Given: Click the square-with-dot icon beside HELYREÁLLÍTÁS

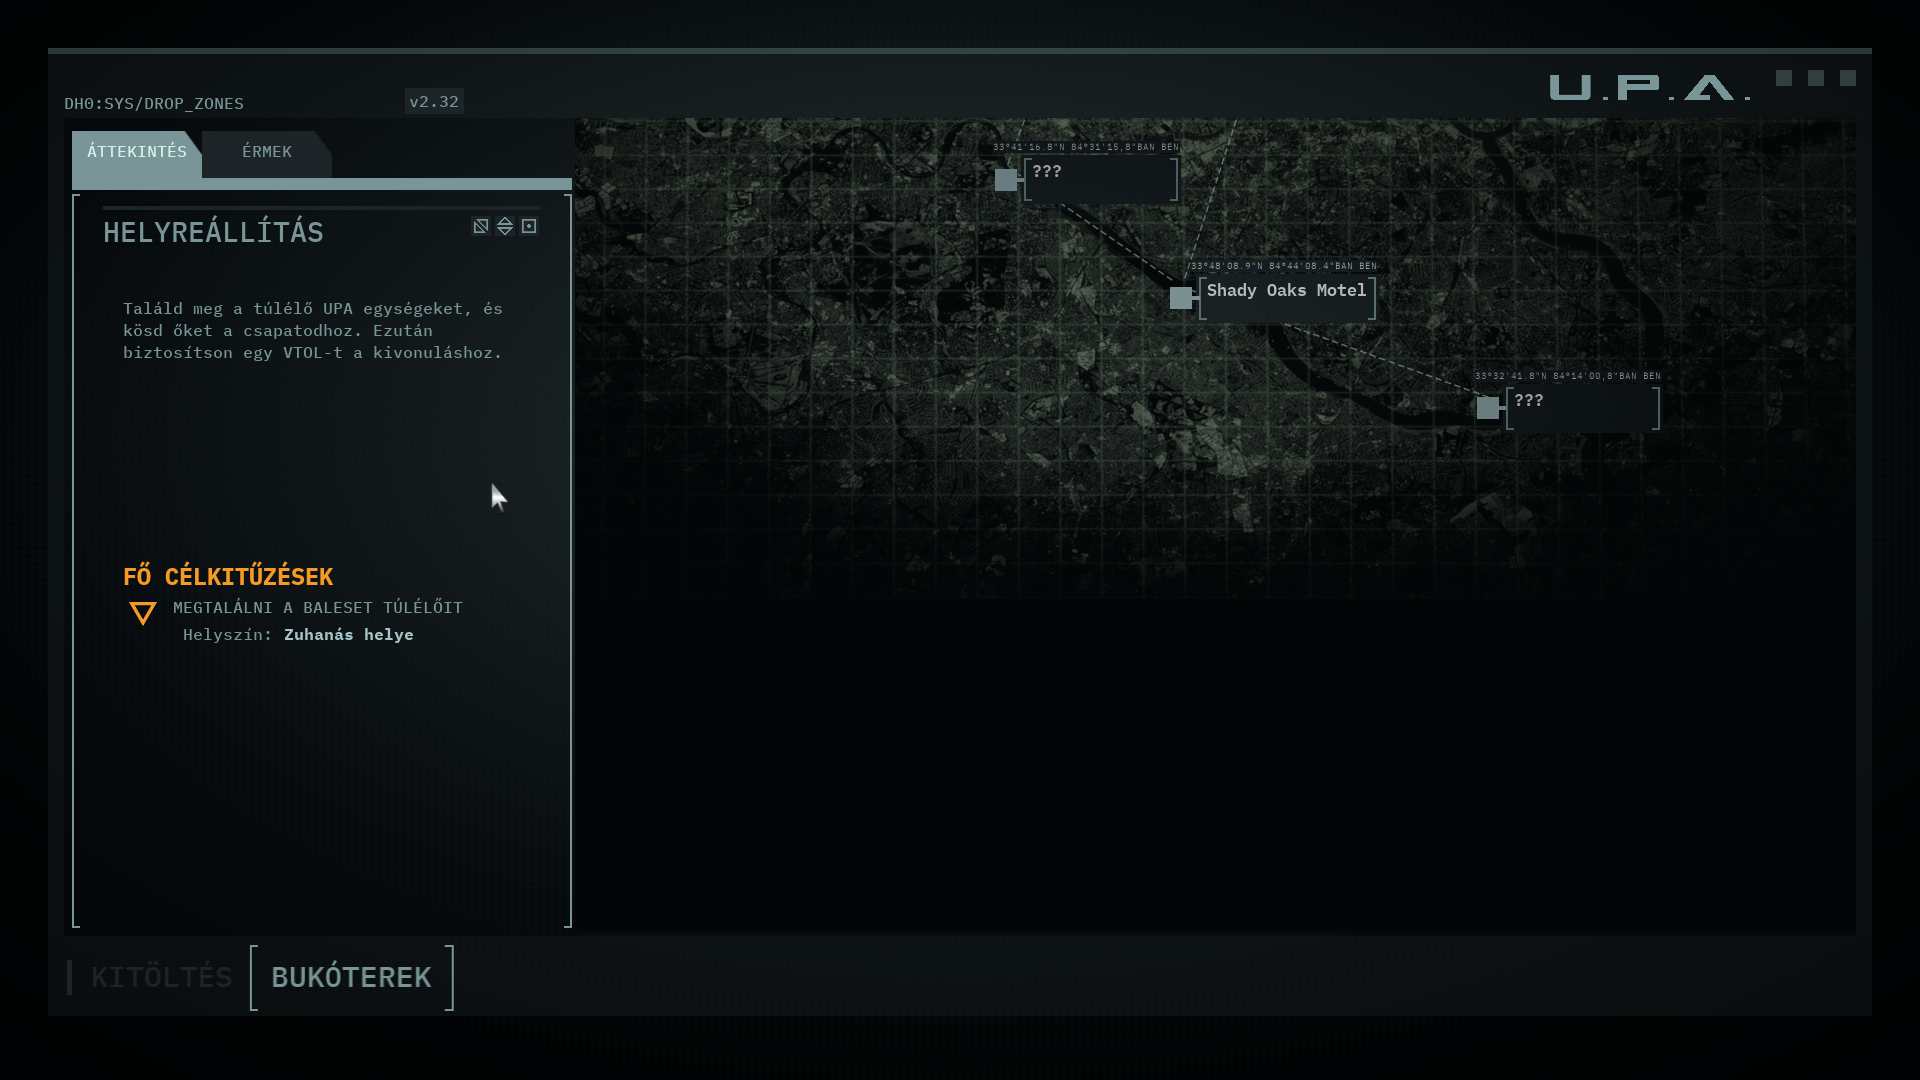Looking at the screenshot, I should 529,226.
